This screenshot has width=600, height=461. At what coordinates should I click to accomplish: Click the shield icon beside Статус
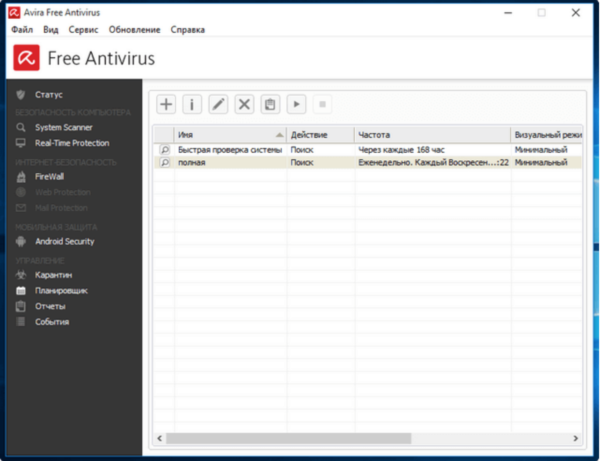point(21,94)
